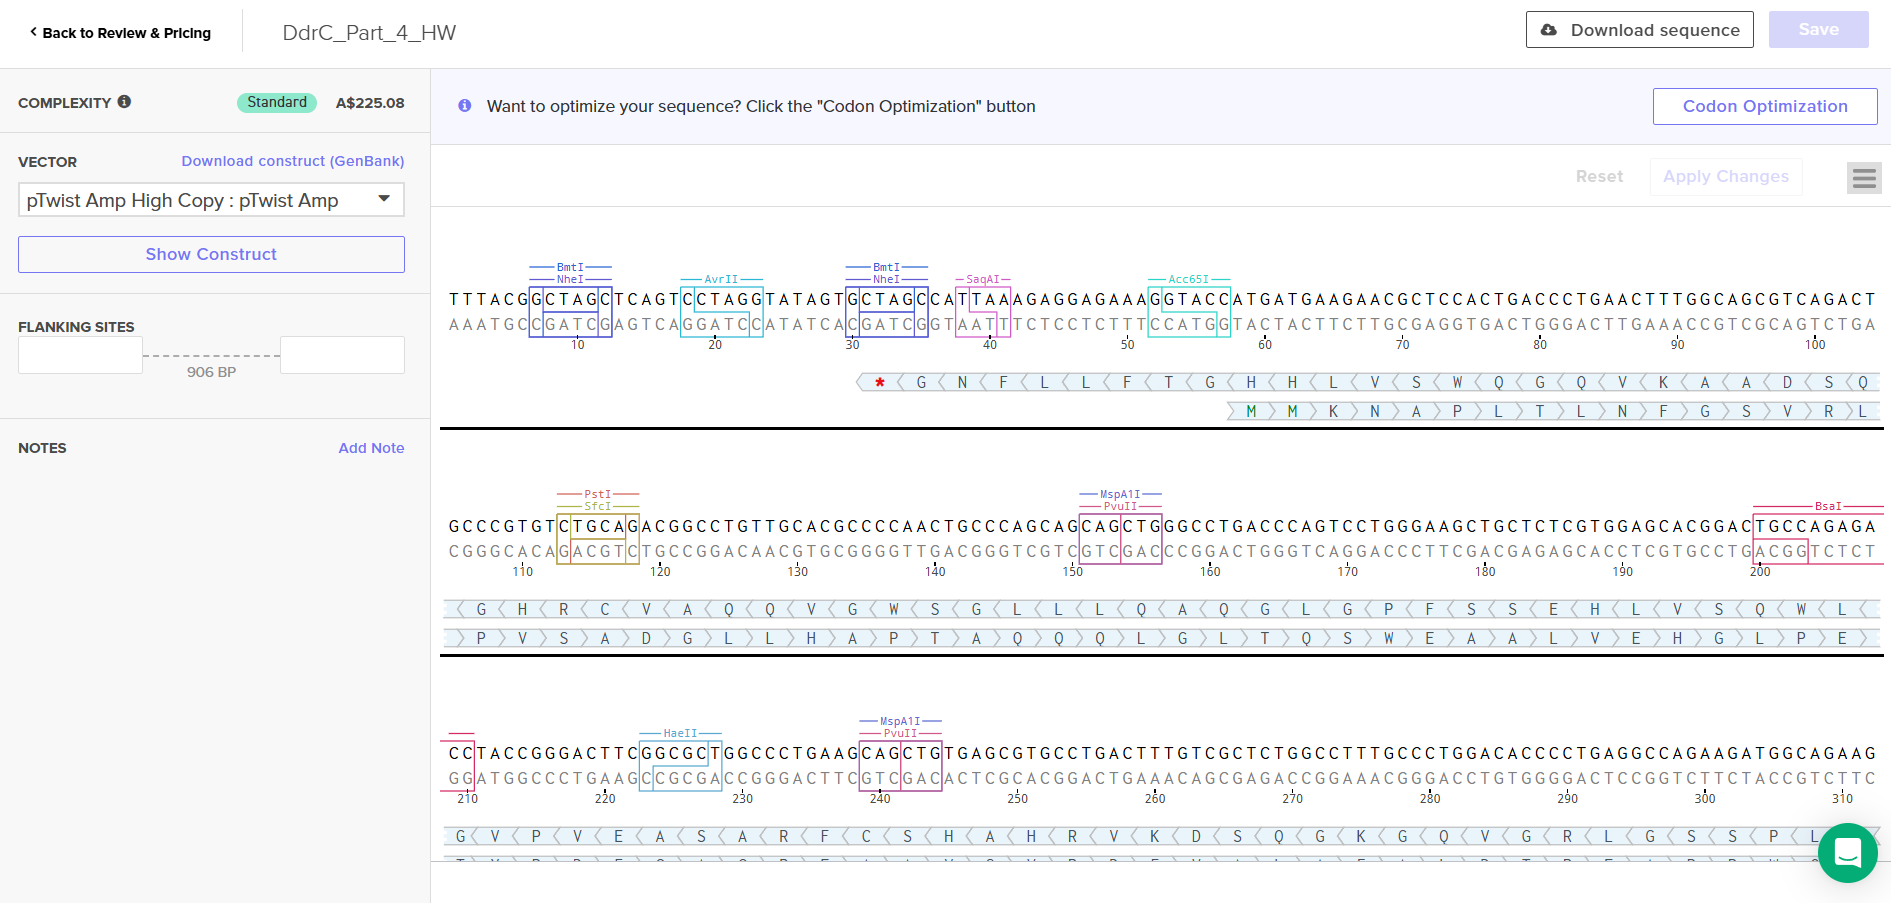Click into the right flanking site field
This screenshot has height=903, width=1891.
point(342,355)
